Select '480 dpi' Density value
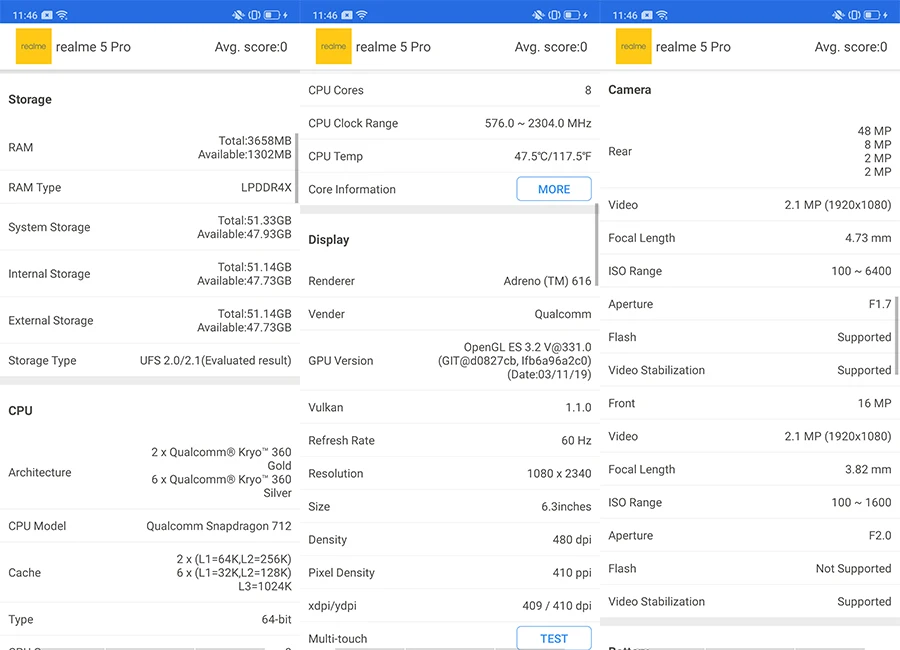Viewport: 900px width, 650px height. (572, 540)
